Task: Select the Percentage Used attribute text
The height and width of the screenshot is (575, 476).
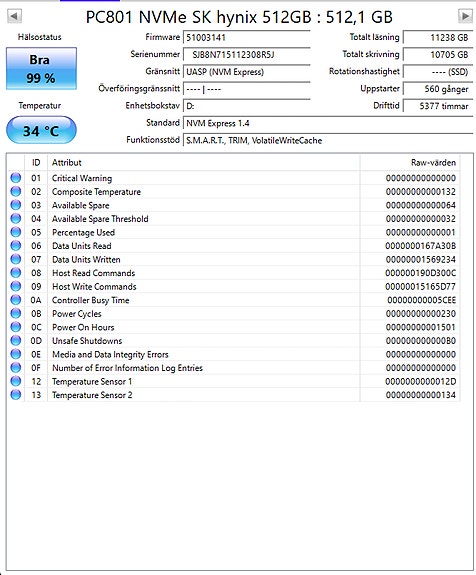Action: point(83,232)
